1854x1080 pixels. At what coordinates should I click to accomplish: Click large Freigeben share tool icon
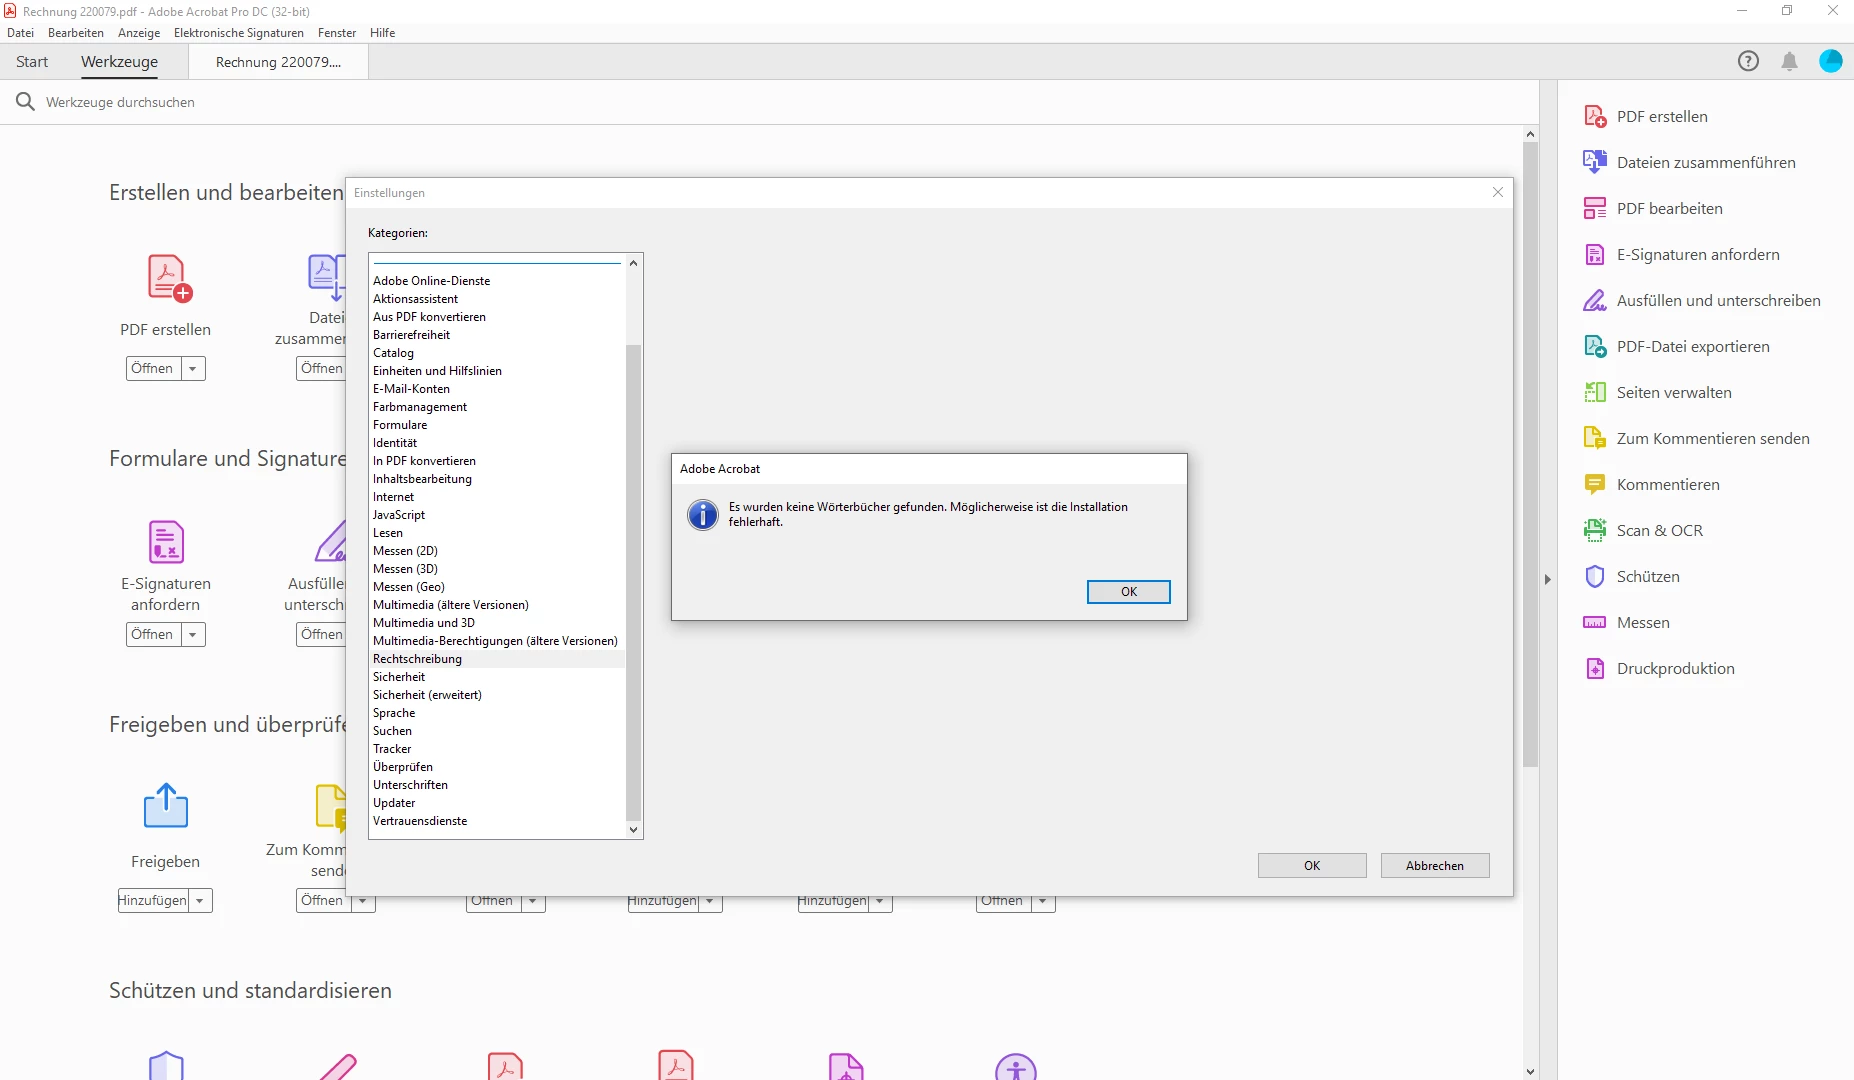166,806
